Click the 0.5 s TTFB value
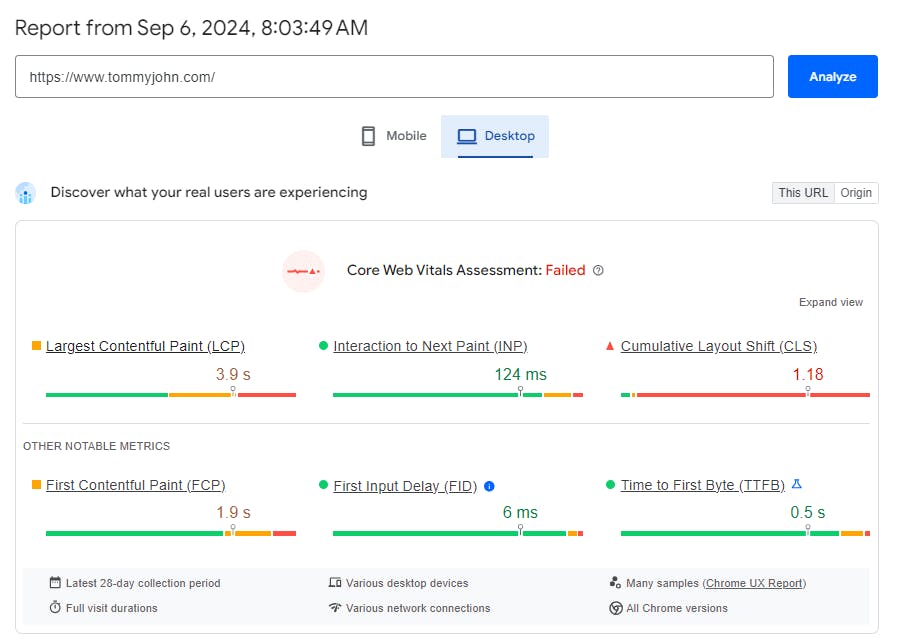 [808, 512]
